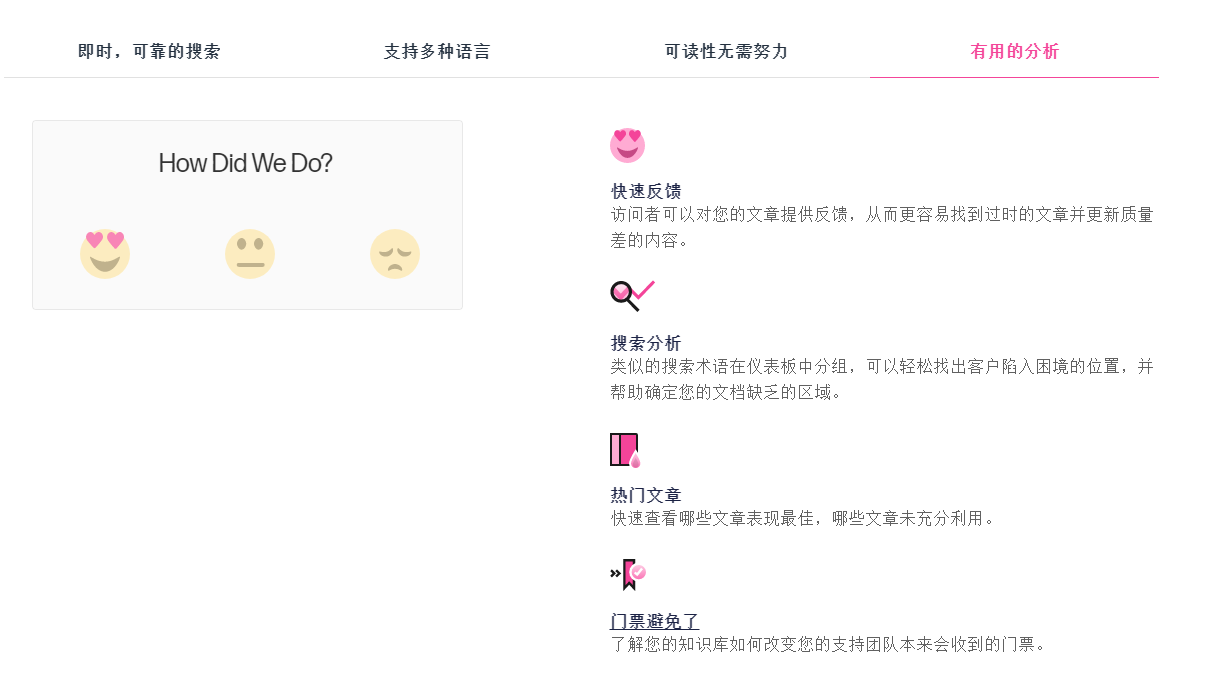The image size is (1211, 684).
Task: Choose the sad face rating emoji
Action: (395, 254)
